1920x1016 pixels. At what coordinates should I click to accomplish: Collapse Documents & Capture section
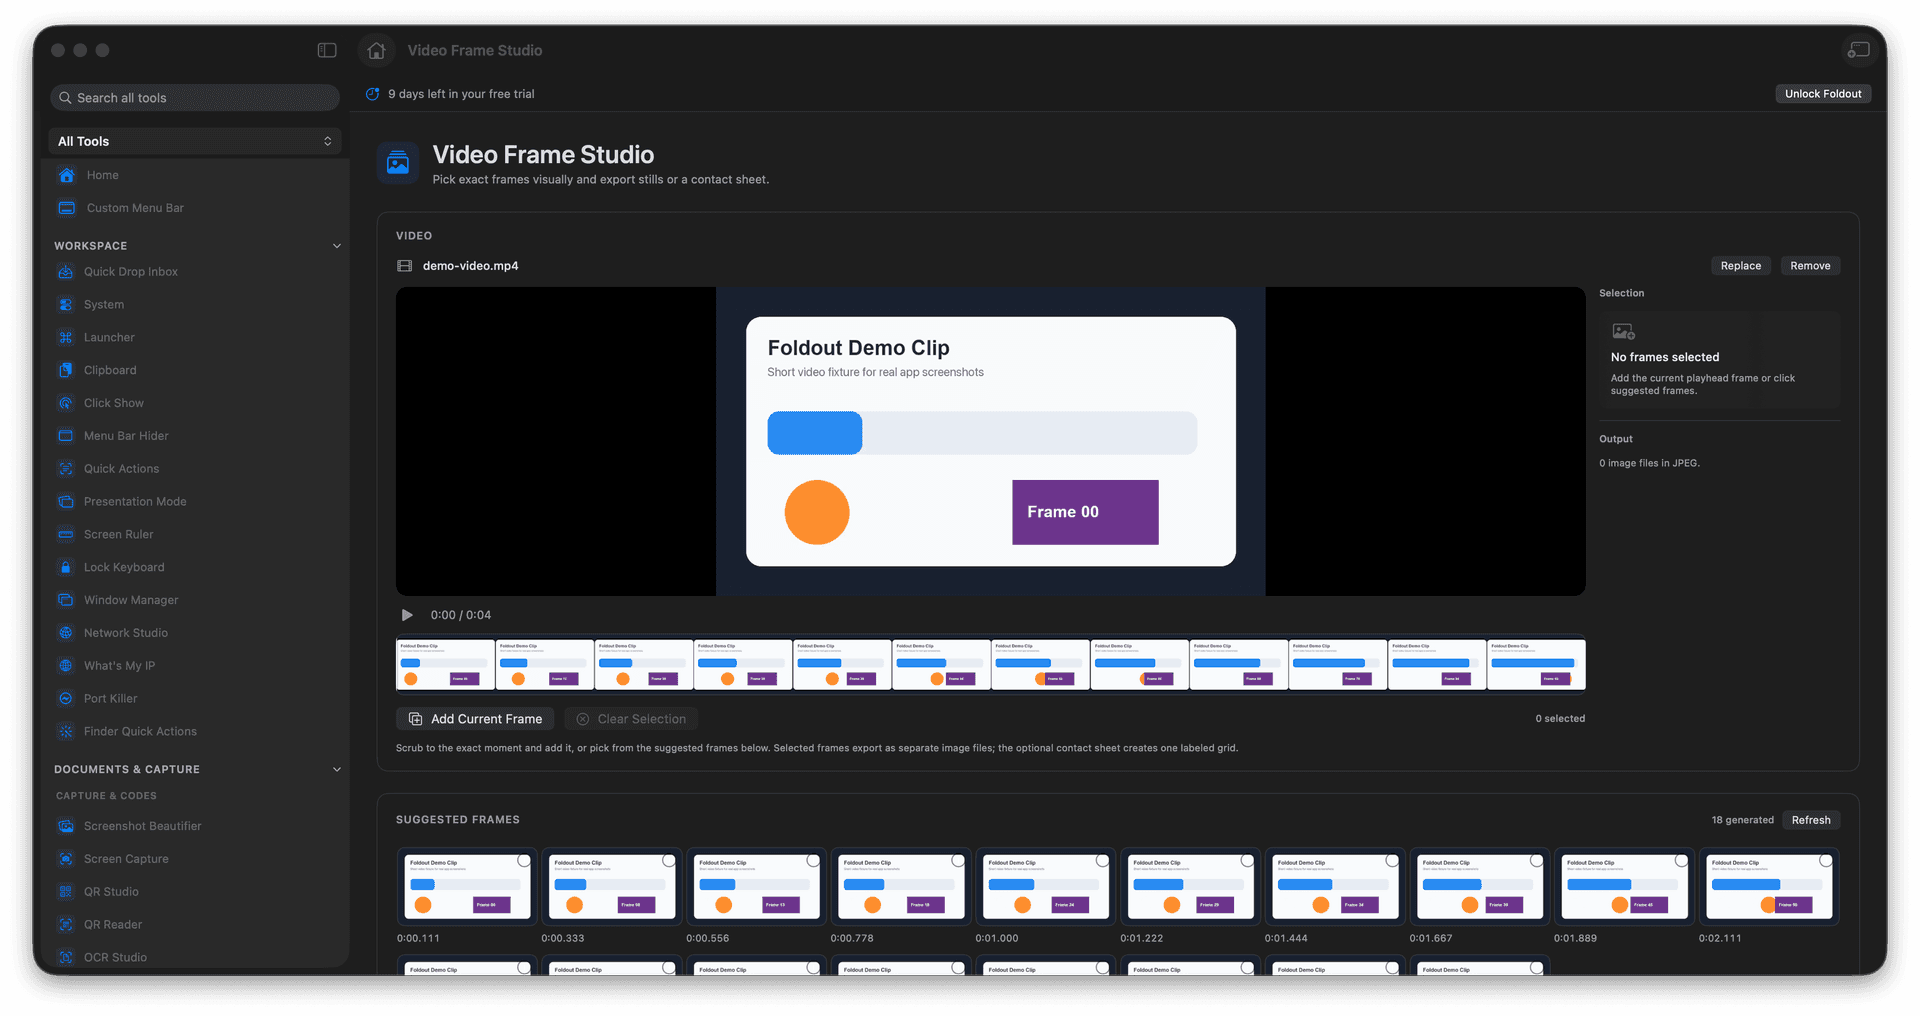pyautogui.click(x=336, y=770)
